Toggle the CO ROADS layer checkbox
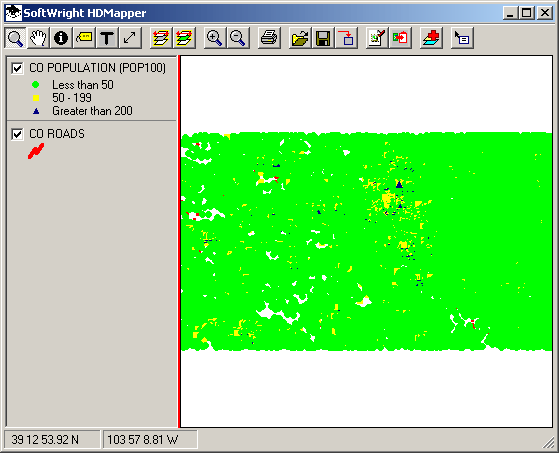Image resolution: width=559 pixels, height=453 pixels. pyautogui.click(x=17, y=134)
